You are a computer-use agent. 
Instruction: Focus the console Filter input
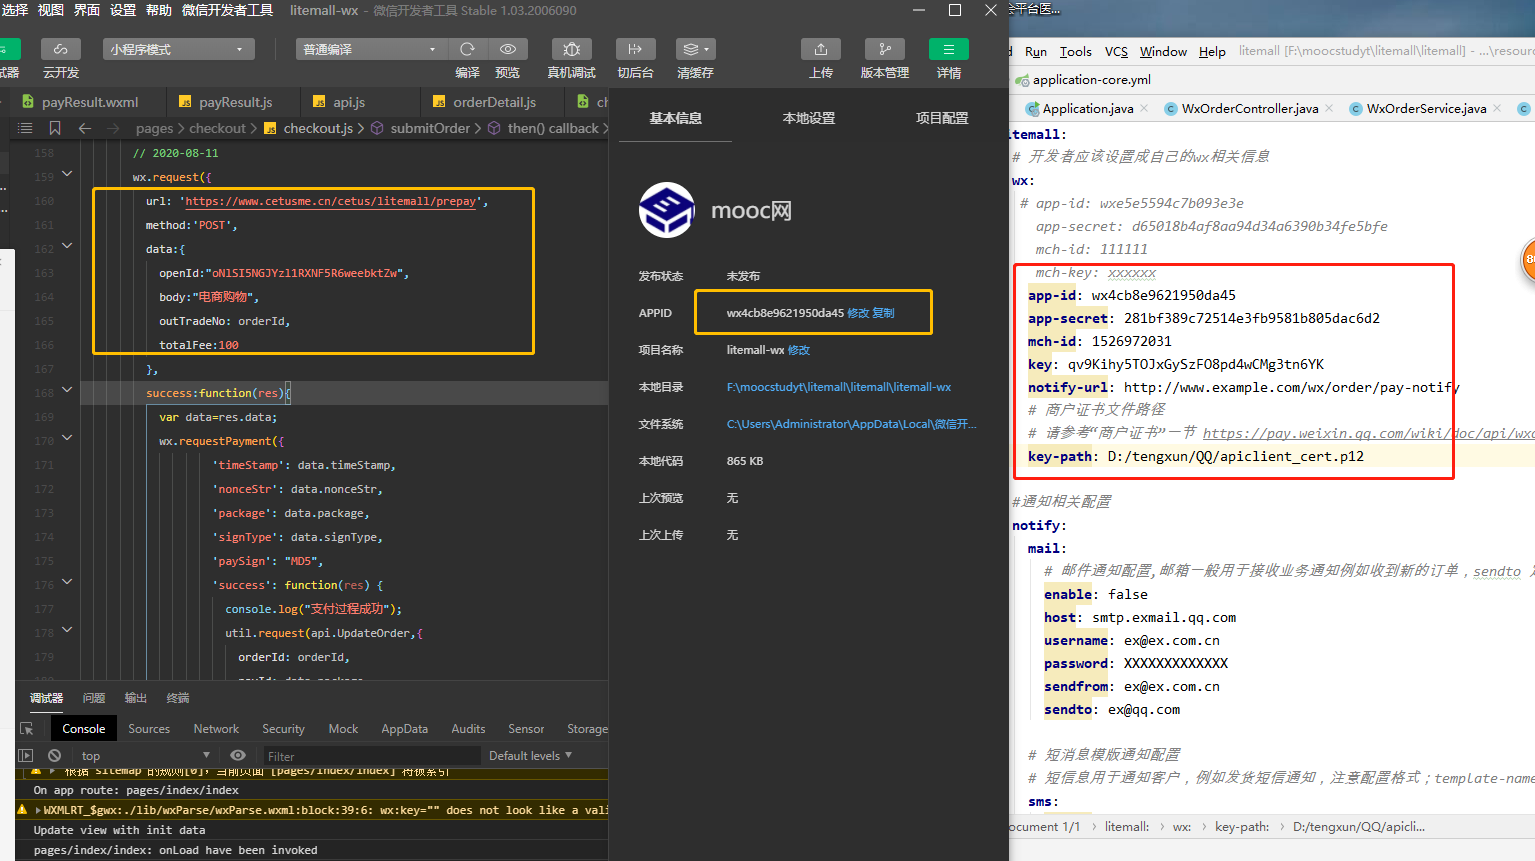click(x=371, y=757)
